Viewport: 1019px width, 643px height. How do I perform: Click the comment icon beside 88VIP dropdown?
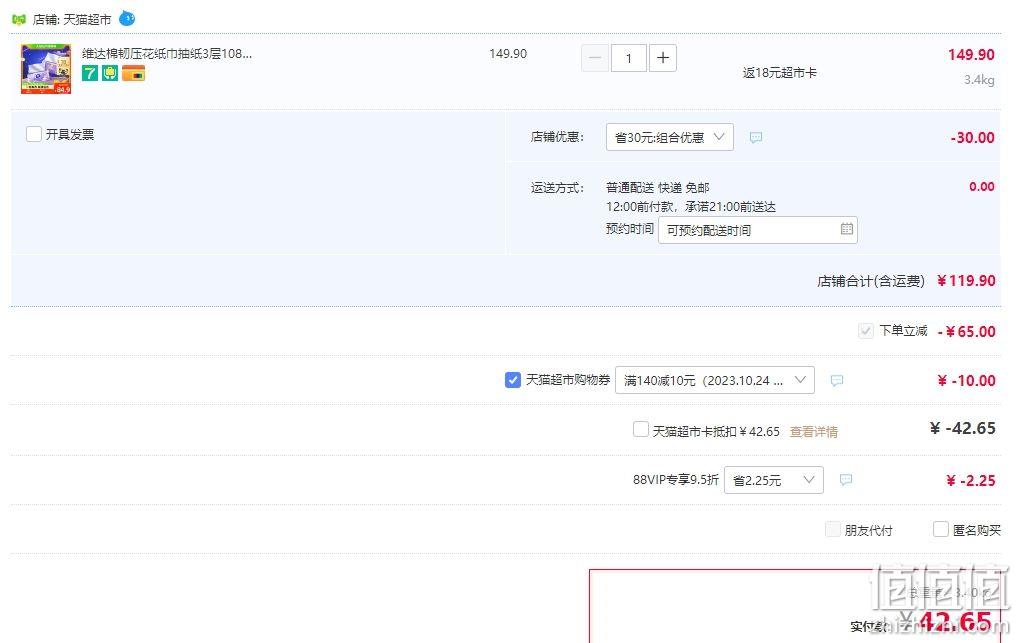845,480
